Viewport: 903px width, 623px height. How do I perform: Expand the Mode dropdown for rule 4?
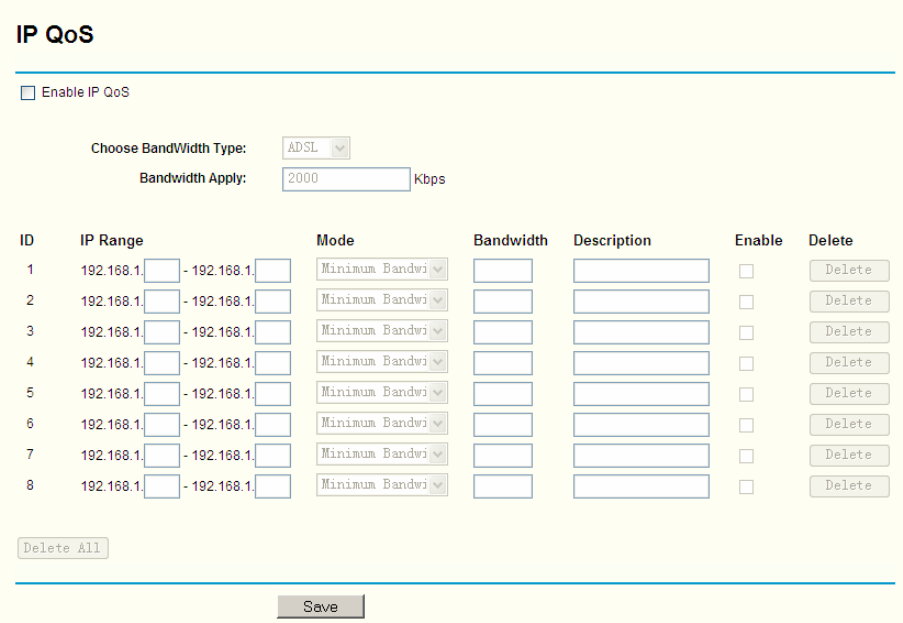[x=382, y=362]
